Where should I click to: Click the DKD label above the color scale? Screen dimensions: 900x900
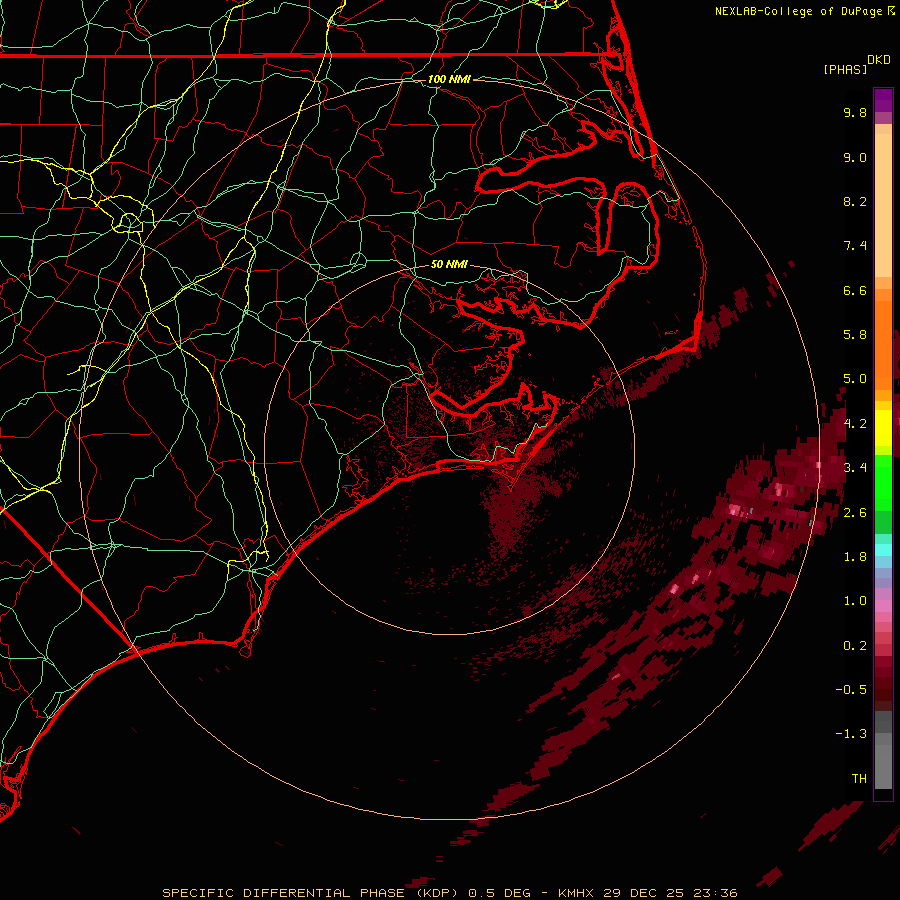879,60
